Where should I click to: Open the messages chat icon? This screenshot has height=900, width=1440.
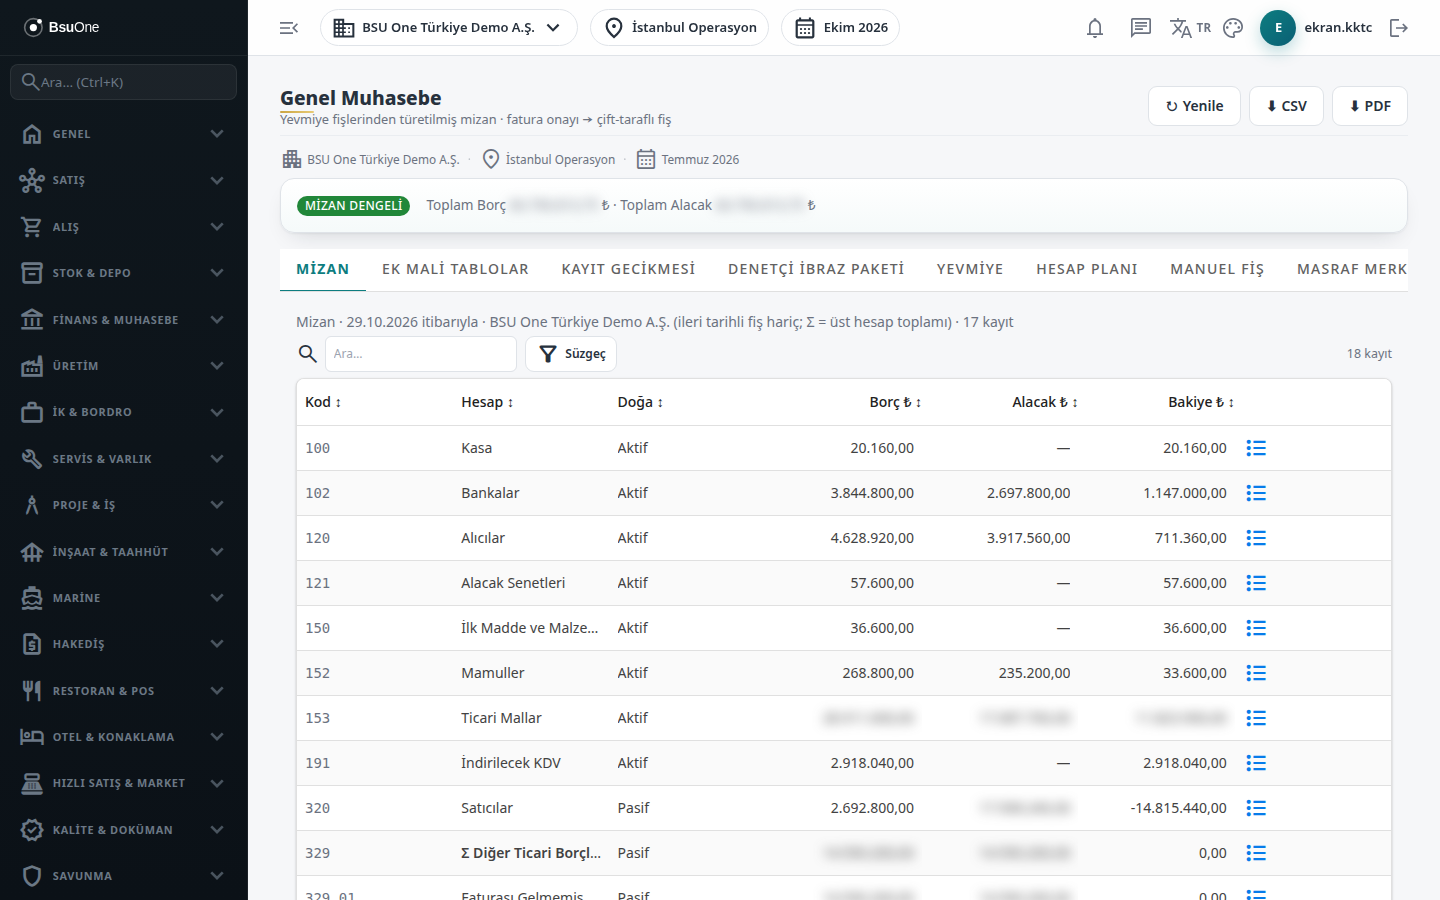[x=1141, y=28]
